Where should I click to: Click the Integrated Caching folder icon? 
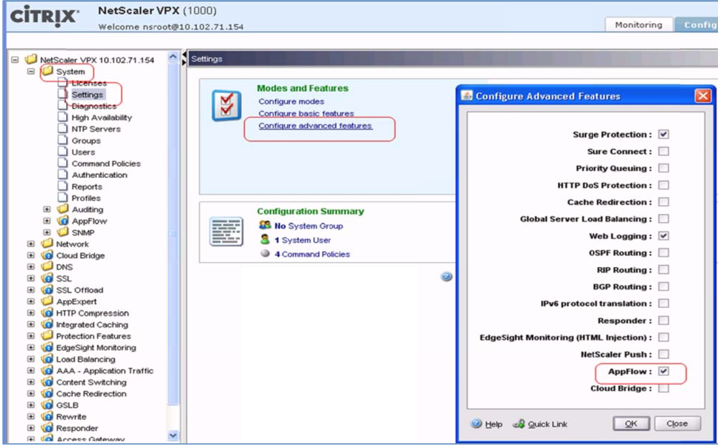[x=47, y=324]
